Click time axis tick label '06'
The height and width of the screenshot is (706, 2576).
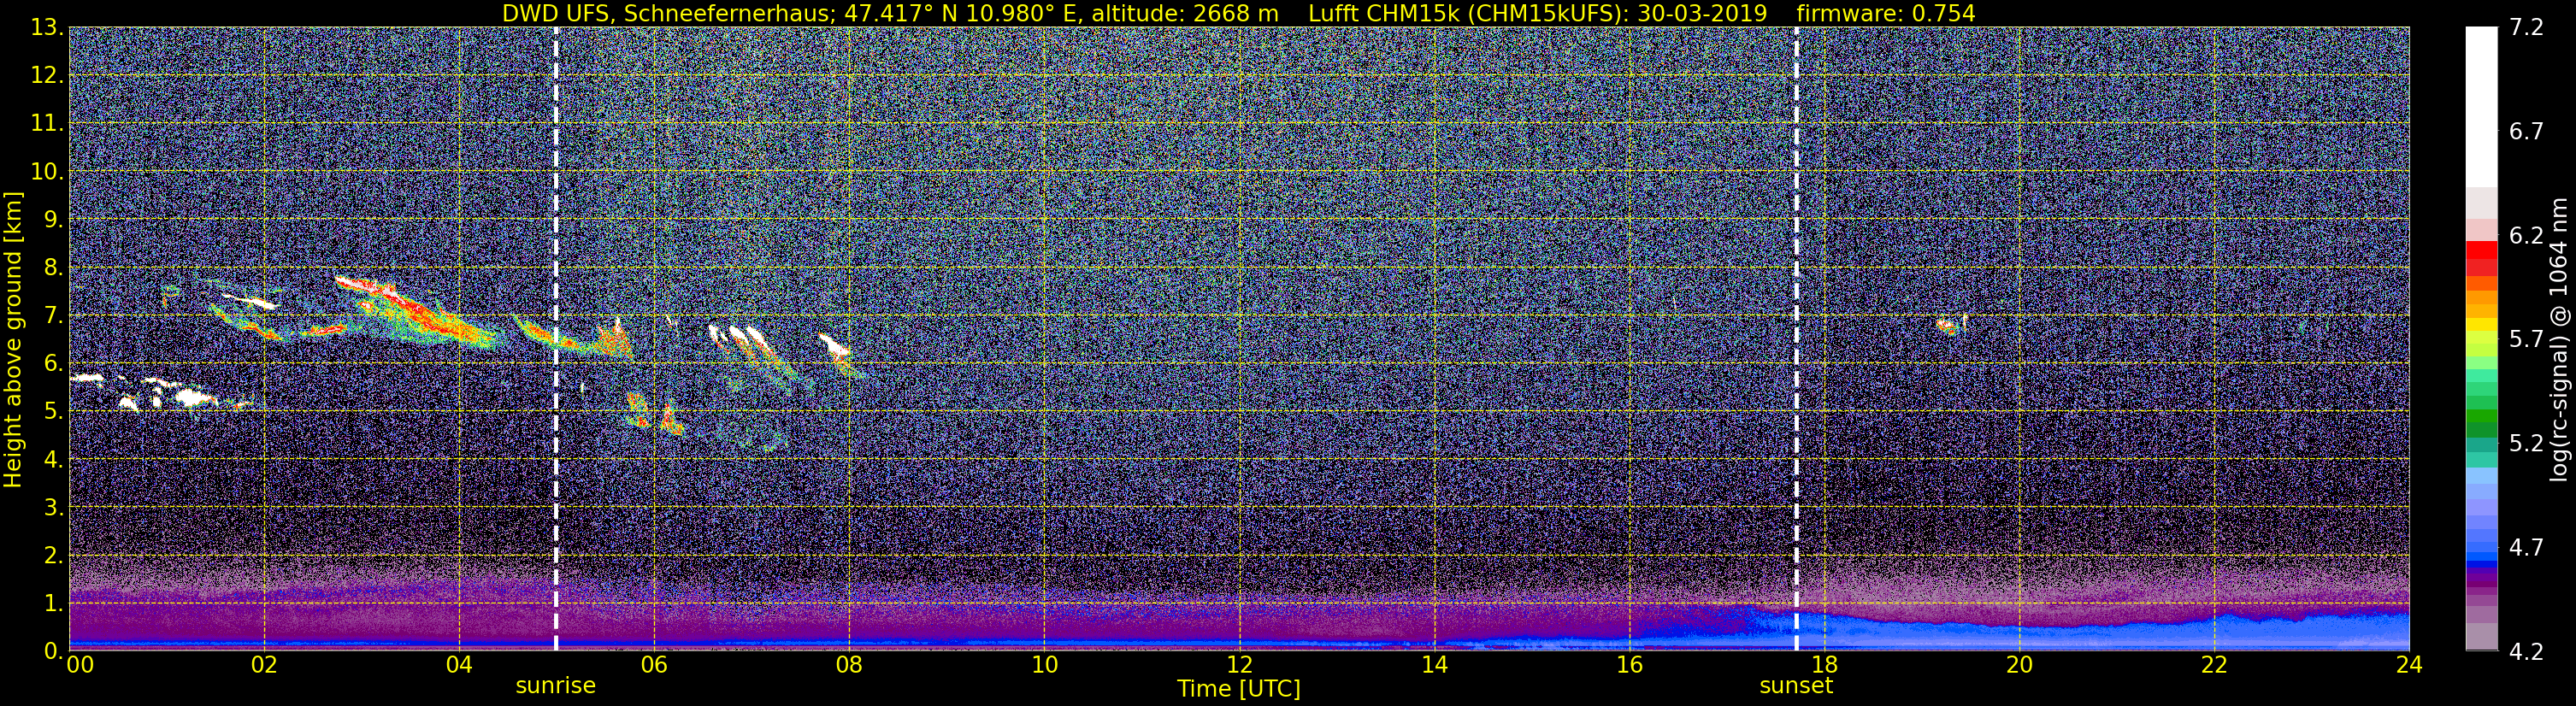[x=654, y=666]
